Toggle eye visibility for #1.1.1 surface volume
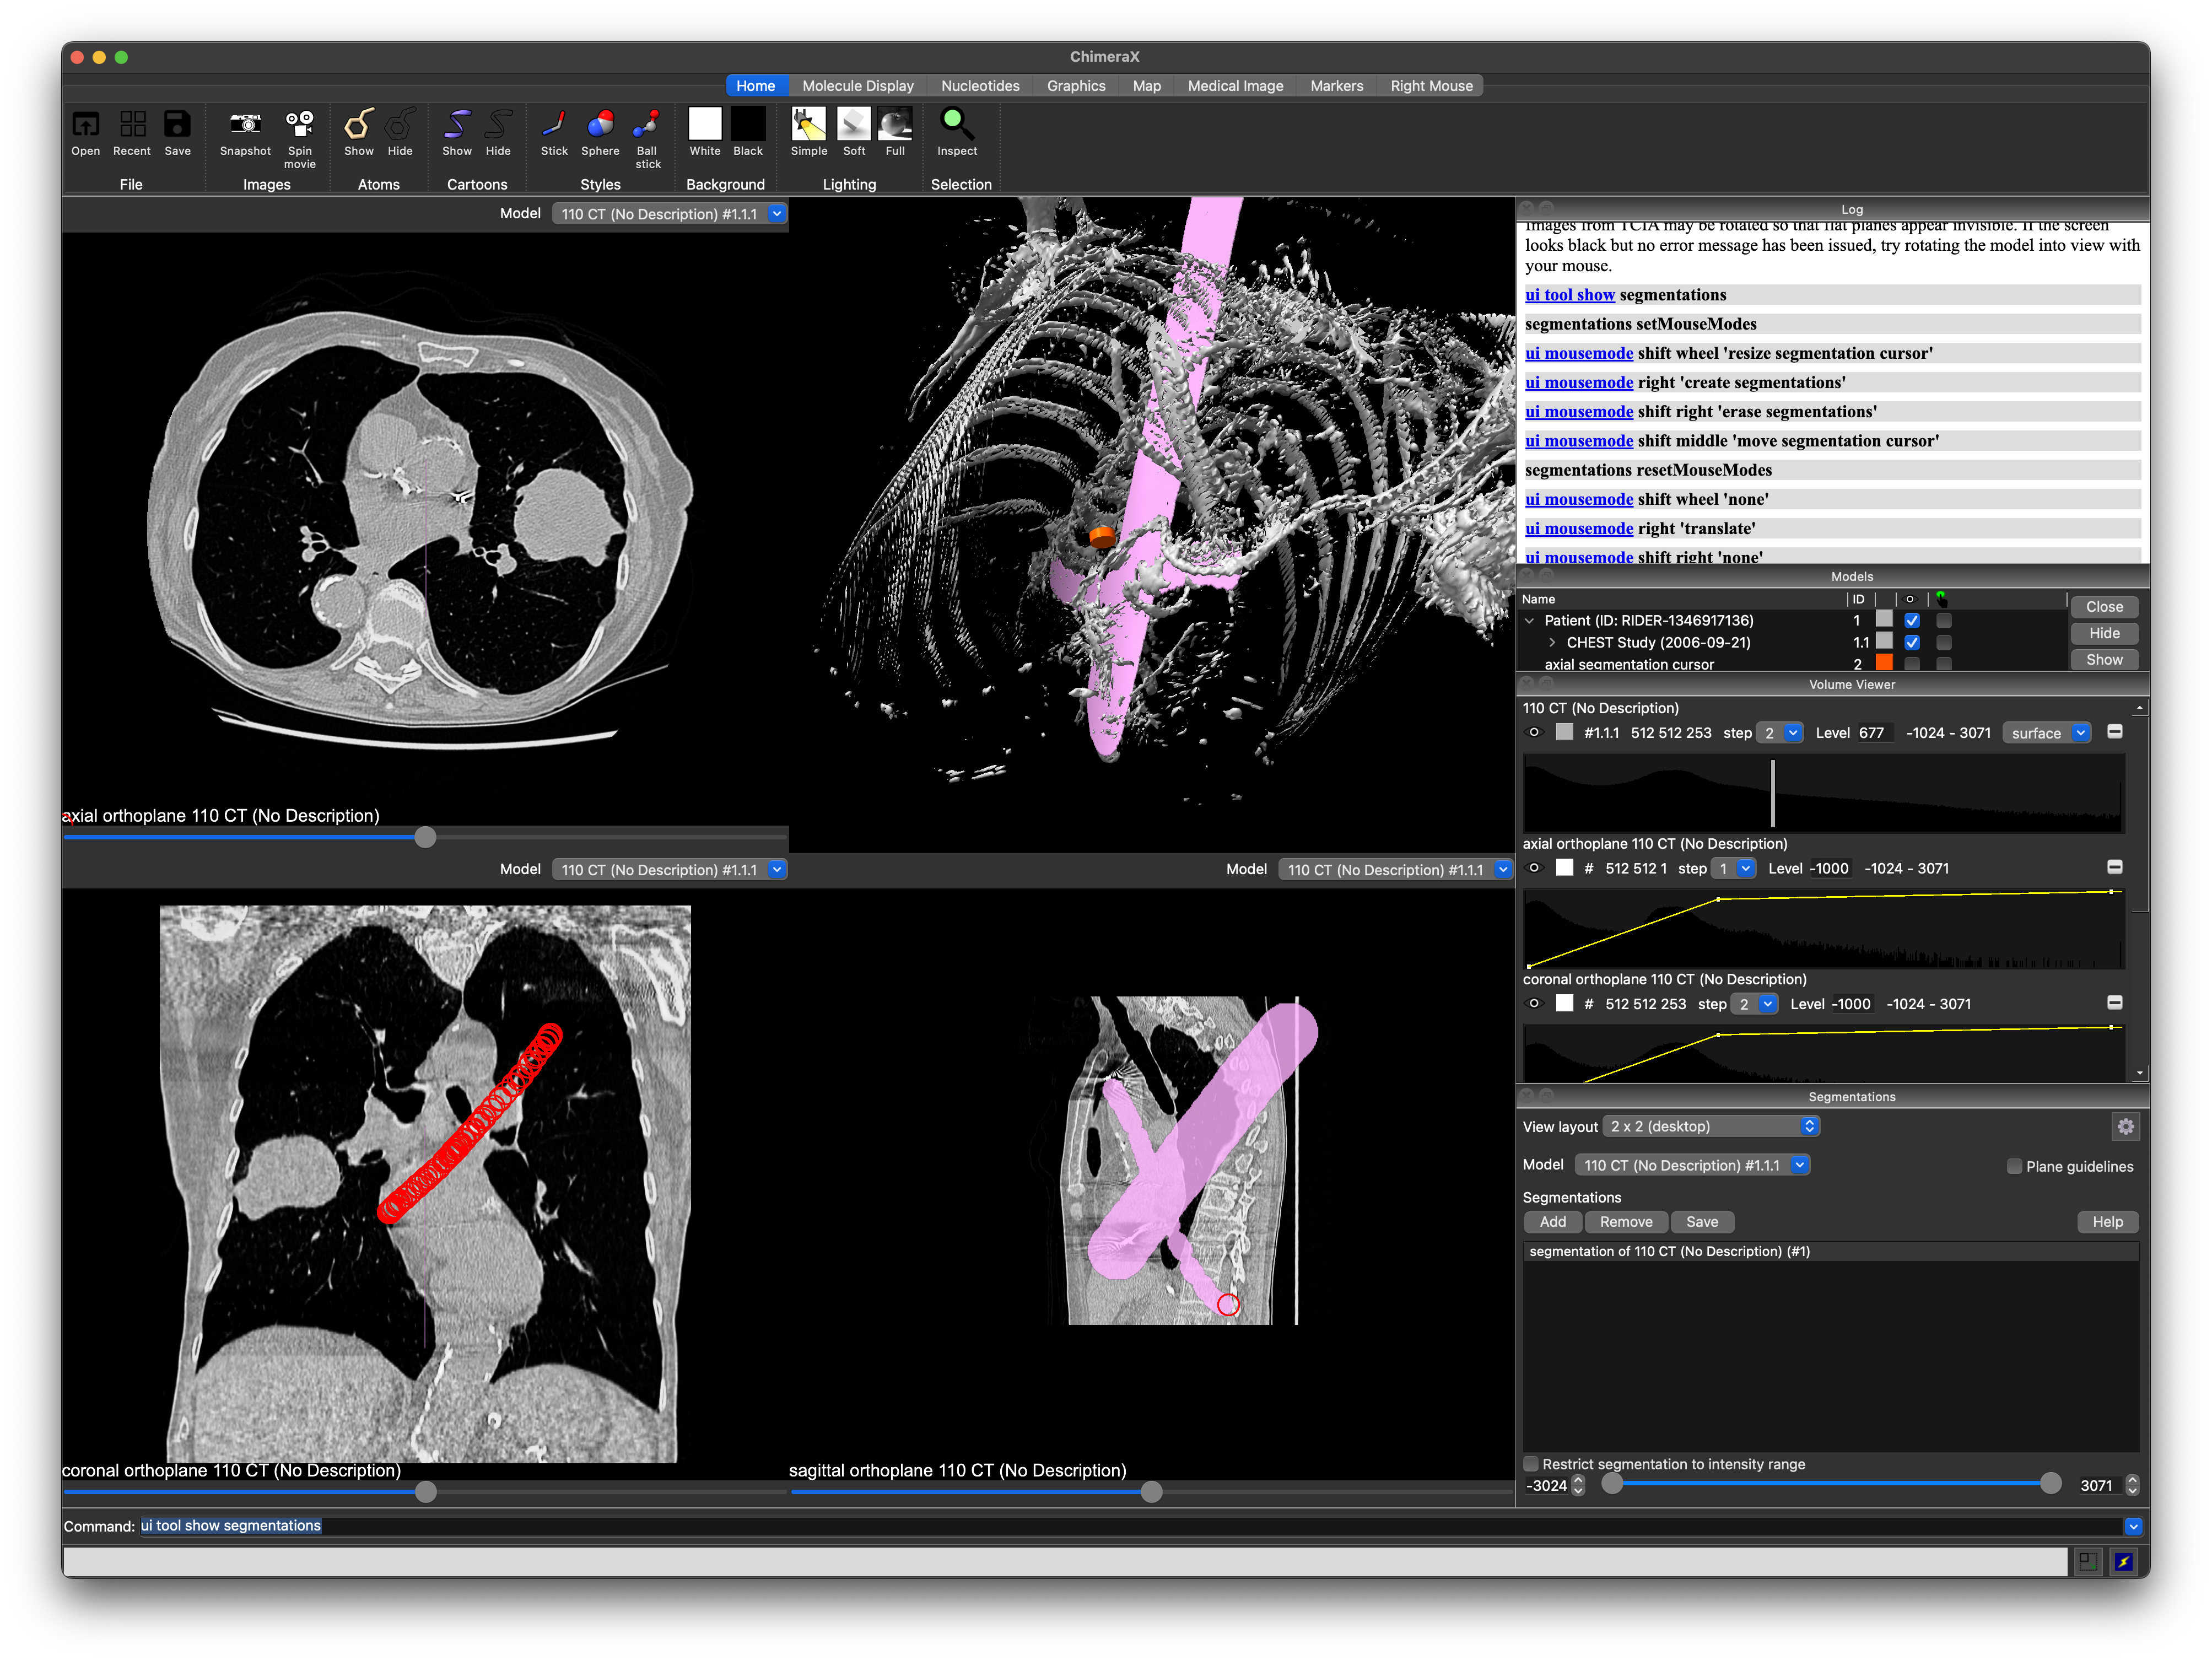Image resolution: width=2212 pixels, height=1660 pixels. click(x=1534, y=733)
